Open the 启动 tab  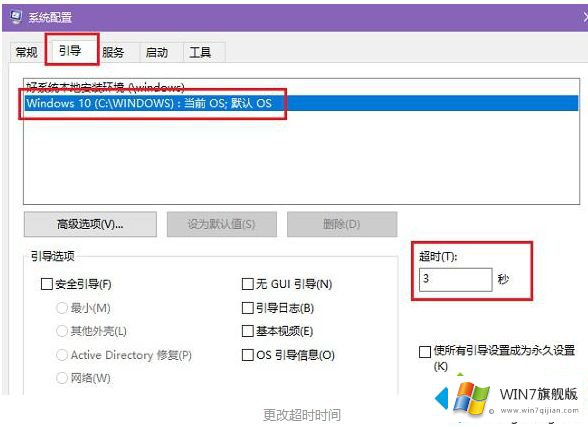click(x=157, y=52)
